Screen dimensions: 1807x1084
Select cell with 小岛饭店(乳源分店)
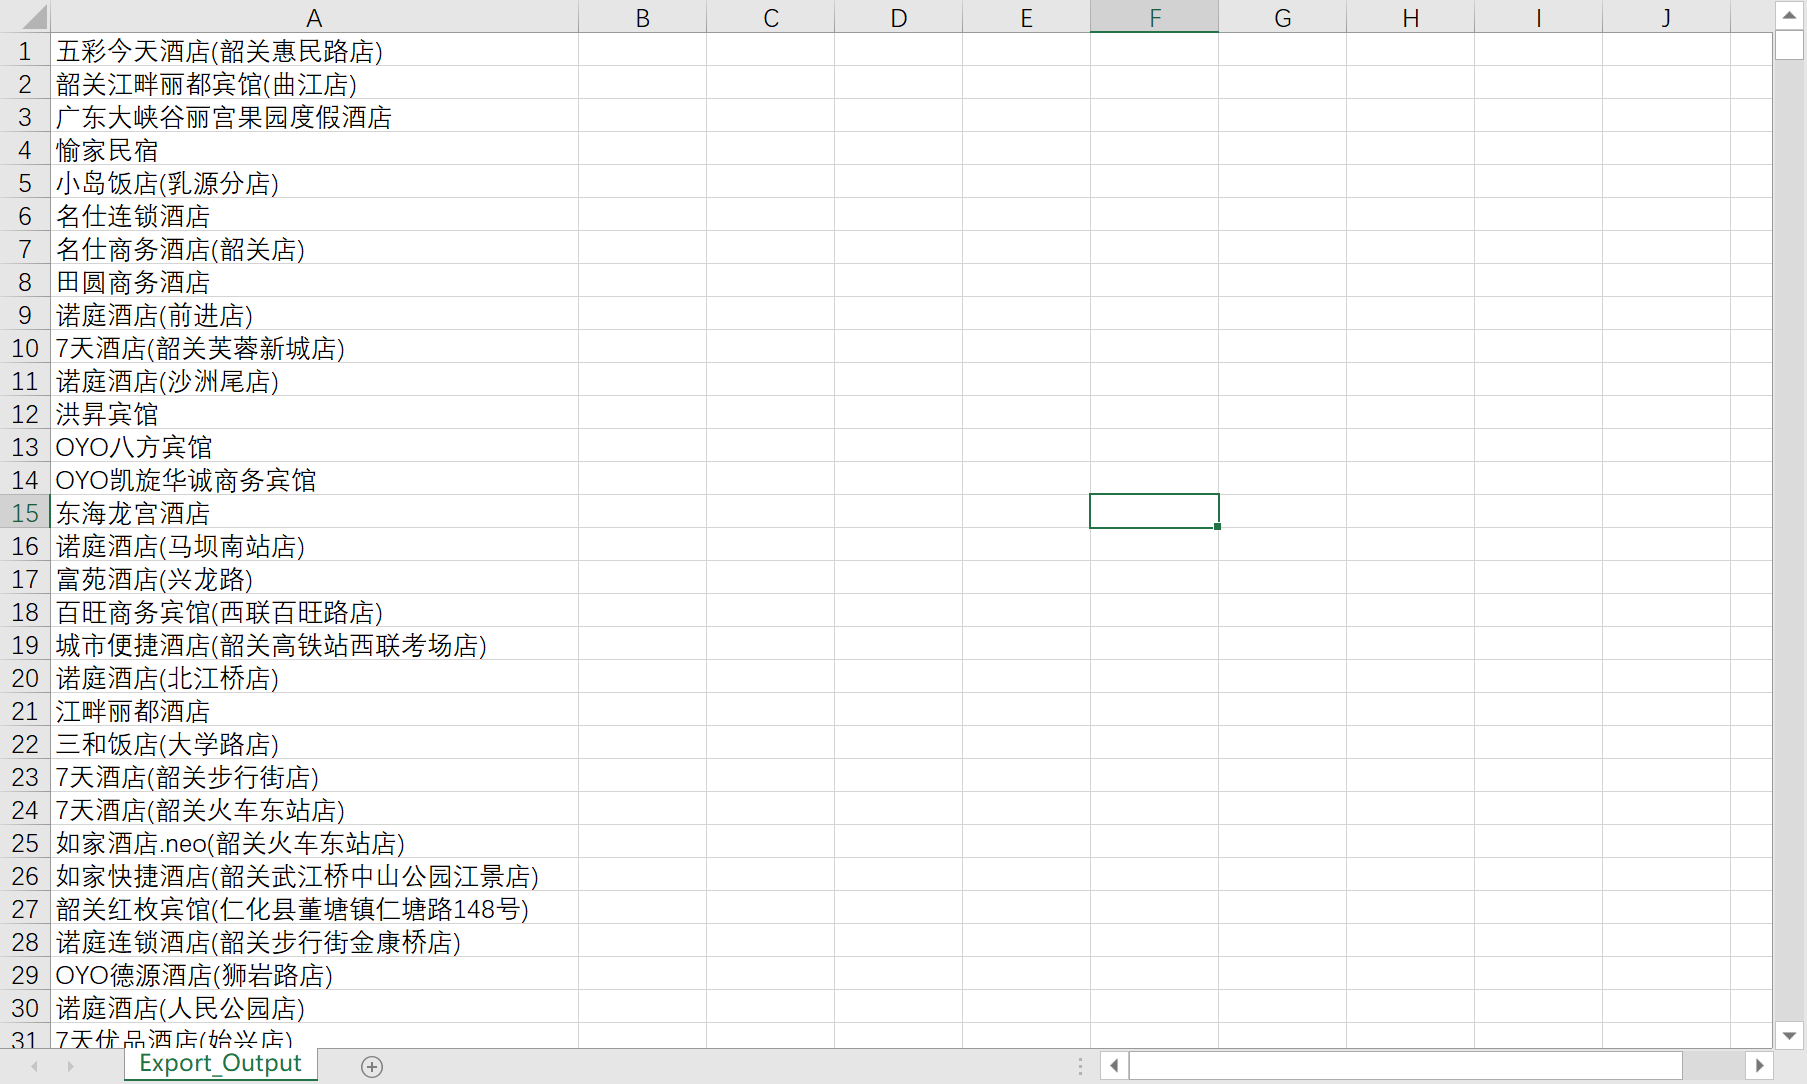click(x=314, y=183)
